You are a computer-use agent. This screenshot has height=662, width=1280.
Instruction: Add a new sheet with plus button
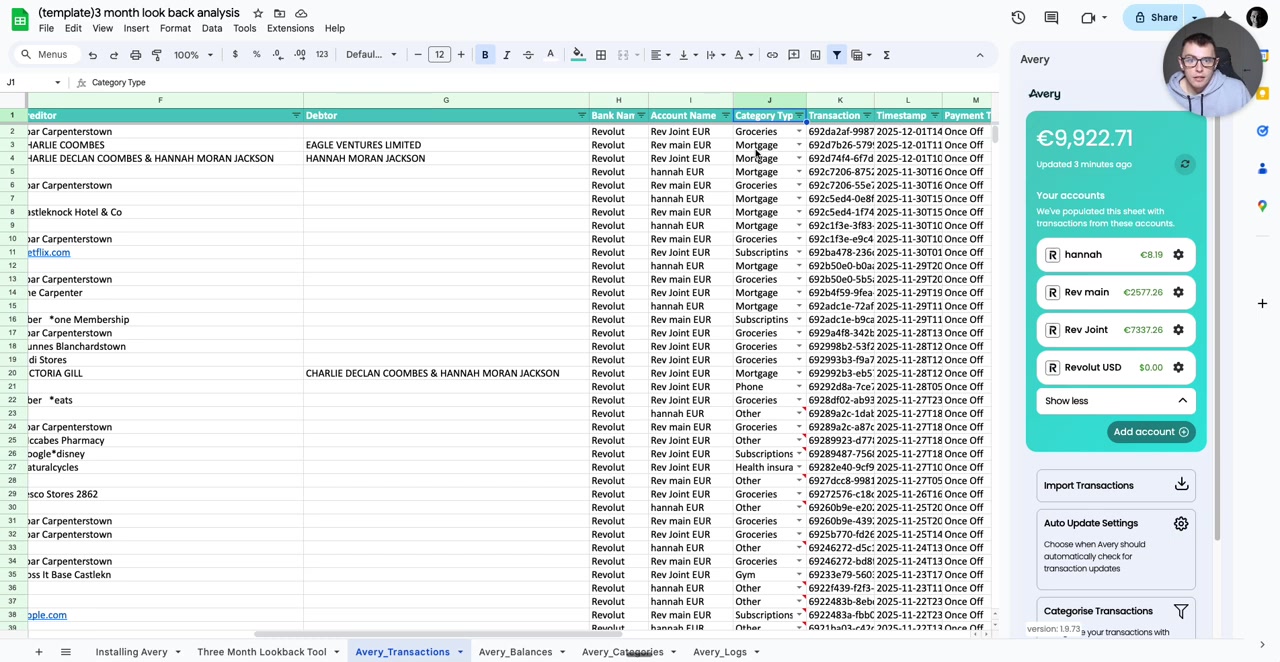pos(38,651)
